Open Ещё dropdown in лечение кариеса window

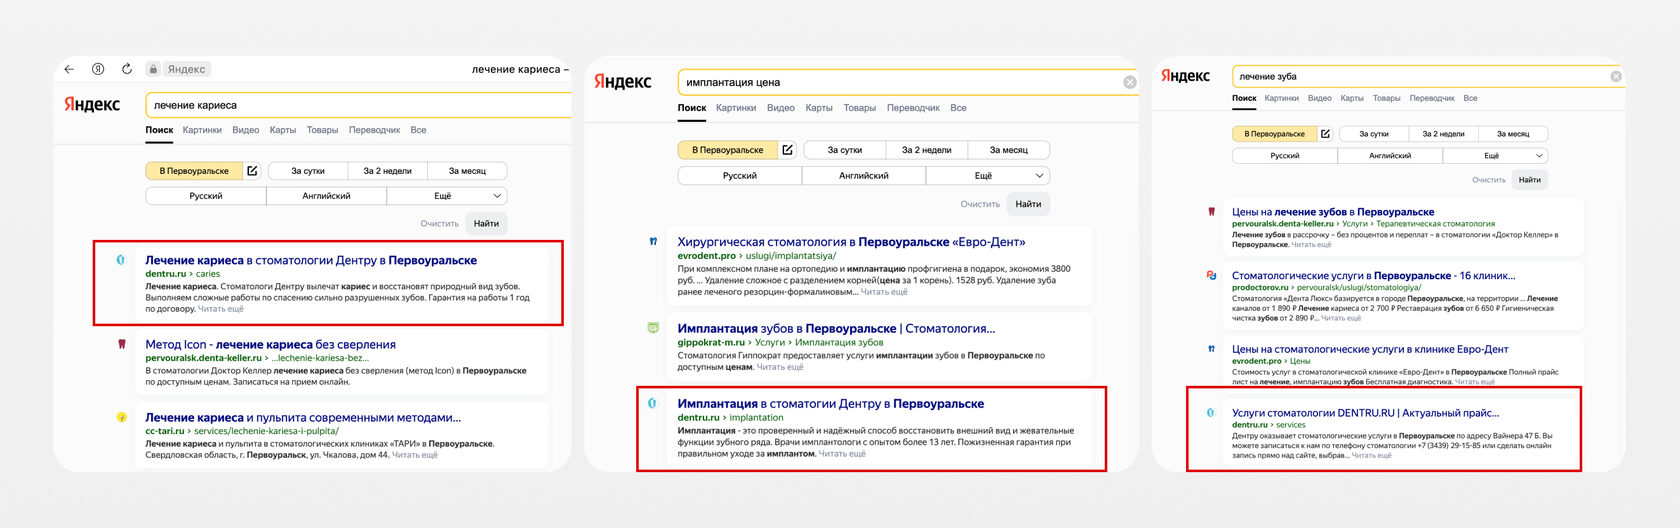click(x=447, y=196)
